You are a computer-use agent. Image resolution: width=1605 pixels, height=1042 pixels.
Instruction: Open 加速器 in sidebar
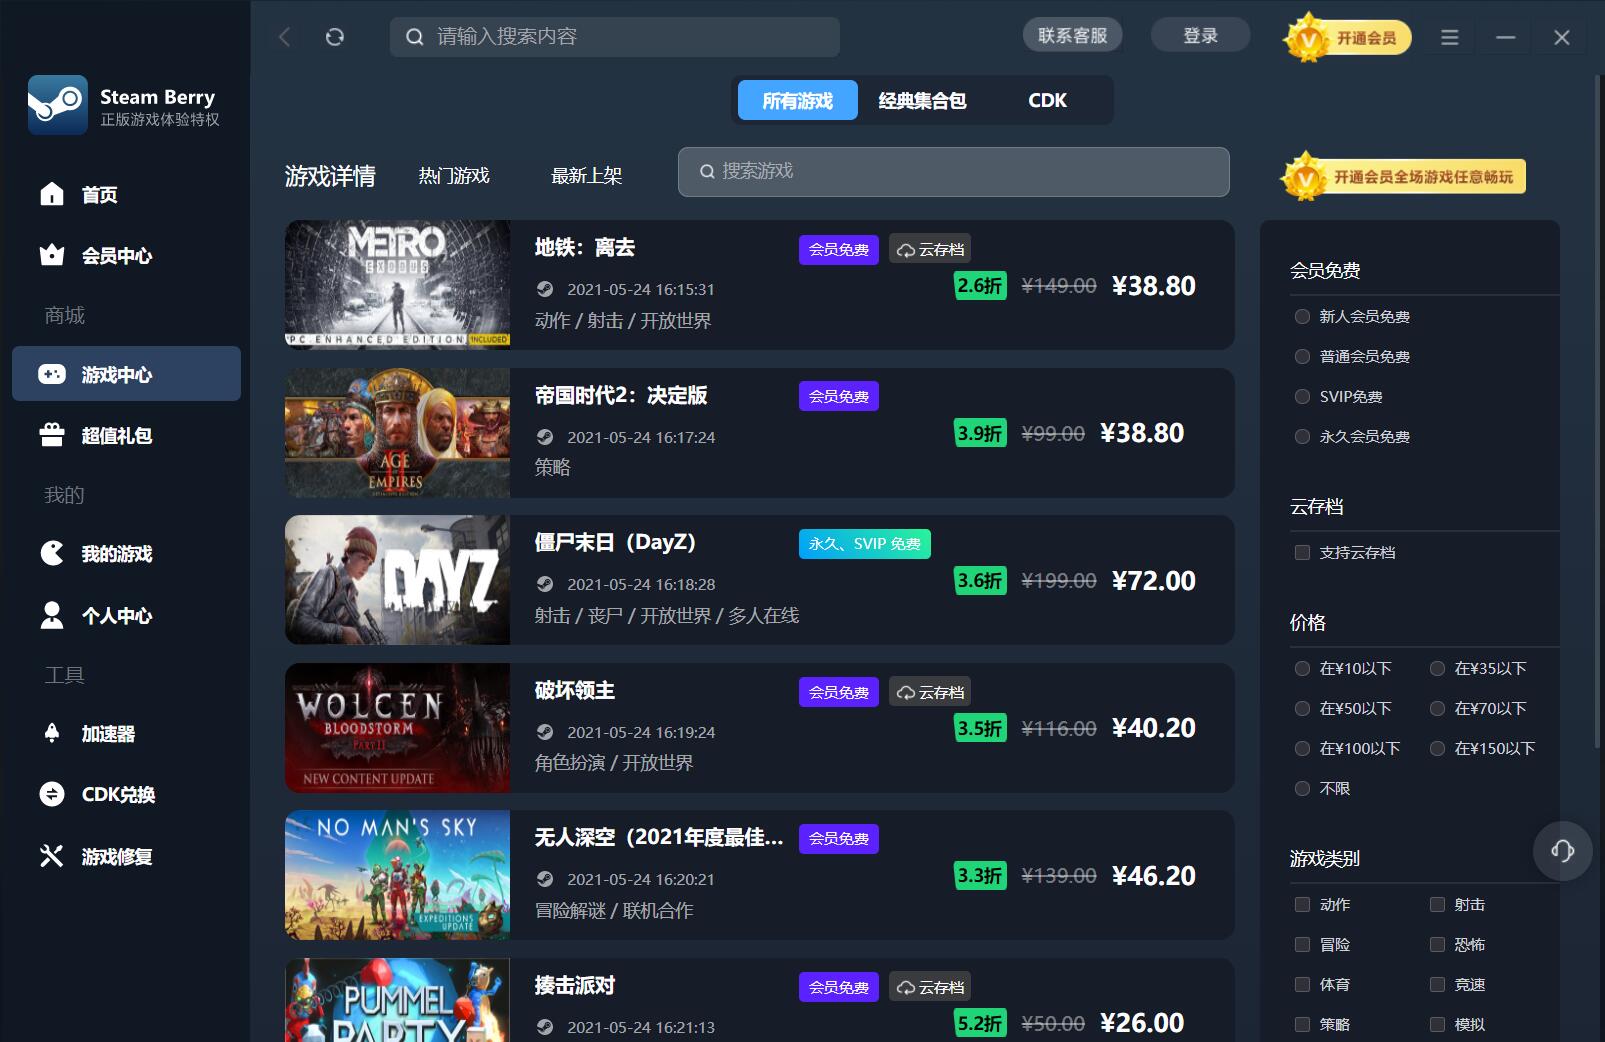tap(126, 733)
